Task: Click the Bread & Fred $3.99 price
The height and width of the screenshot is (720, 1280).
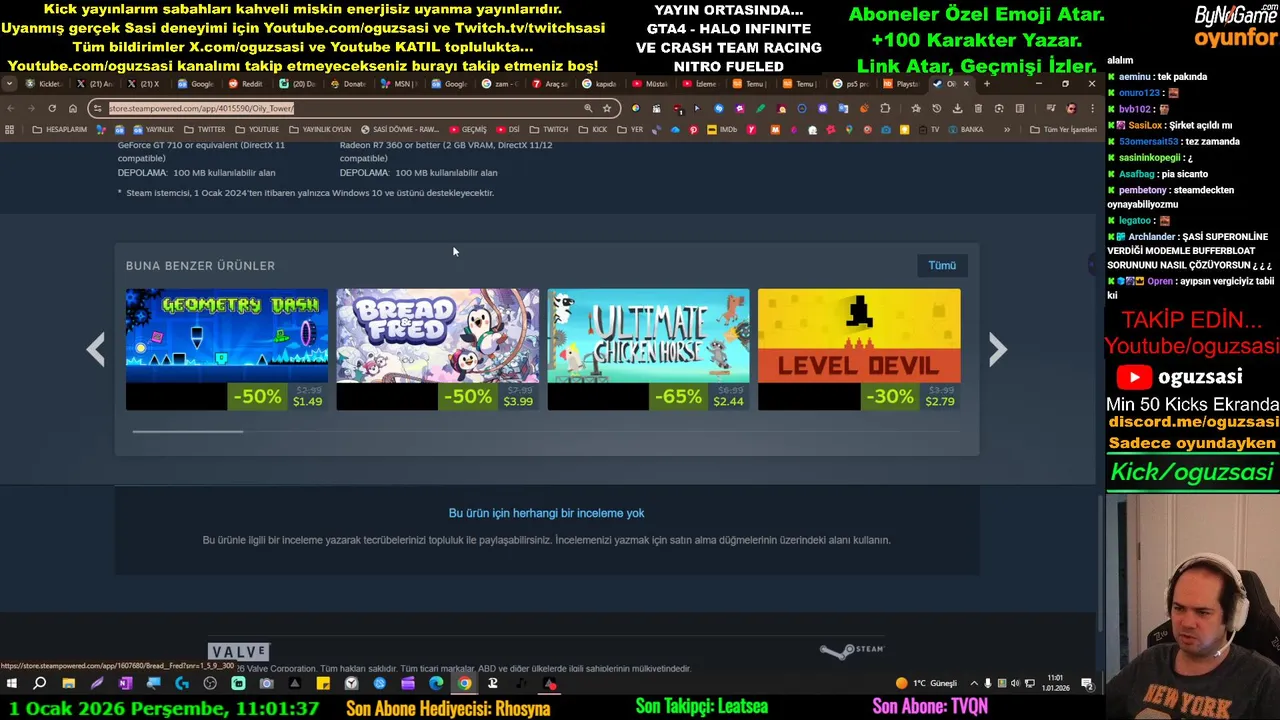Action: 518,401
